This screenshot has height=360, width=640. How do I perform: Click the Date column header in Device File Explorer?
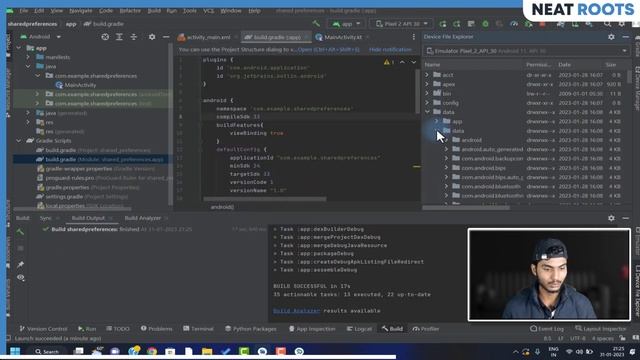click(x=564, y=64)
